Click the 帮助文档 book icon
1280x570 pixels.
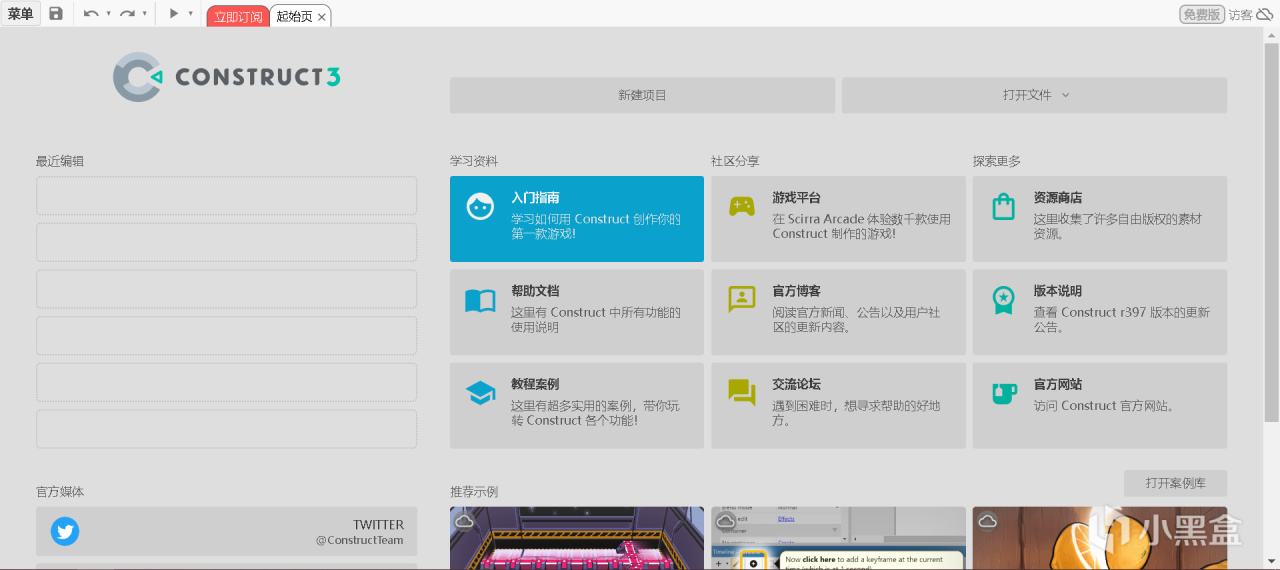480,300
